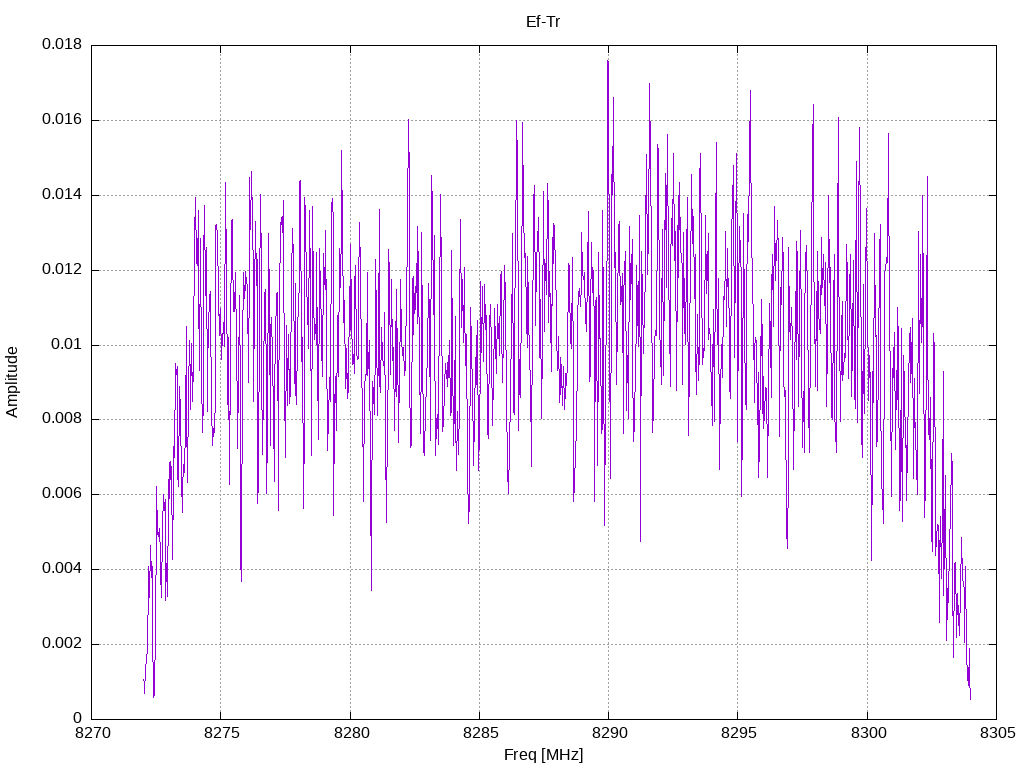1024x768 pixels.
Task: Click the 'Amplitude' y-axis label
Action: (x=12, y=382)
